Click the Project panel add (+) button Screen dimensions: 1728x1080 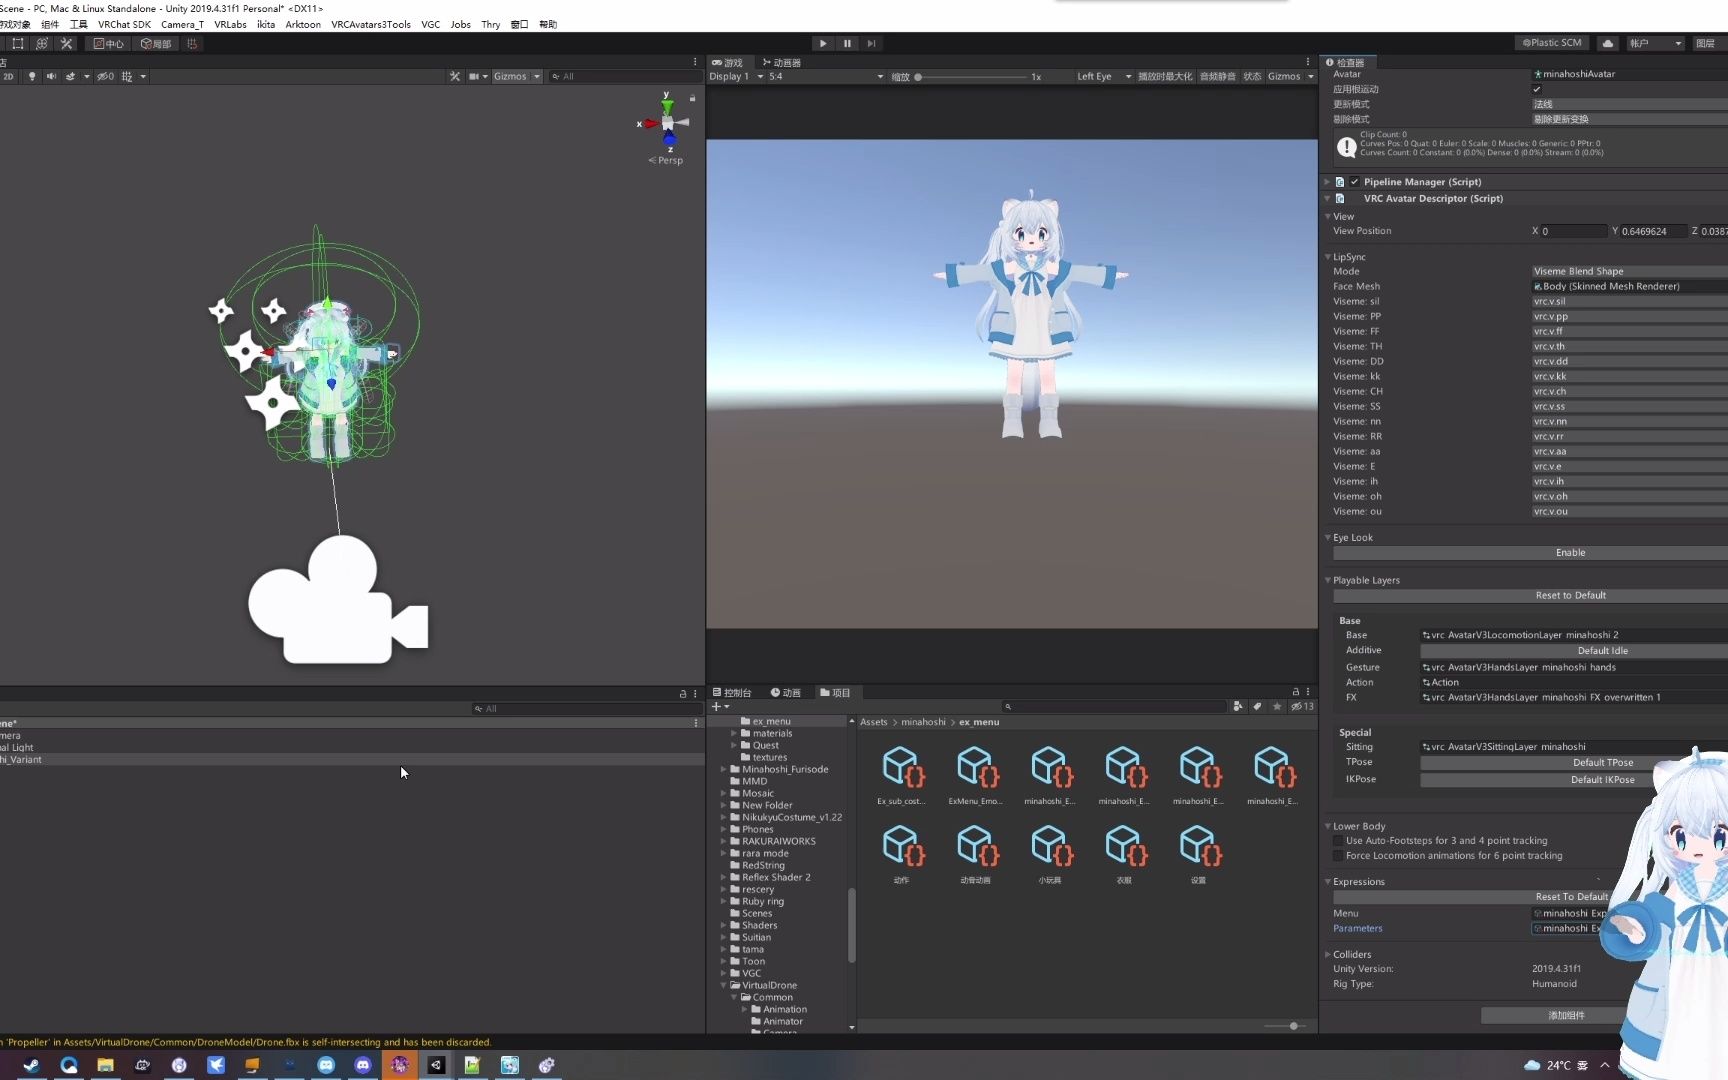[x=719, y=707]
